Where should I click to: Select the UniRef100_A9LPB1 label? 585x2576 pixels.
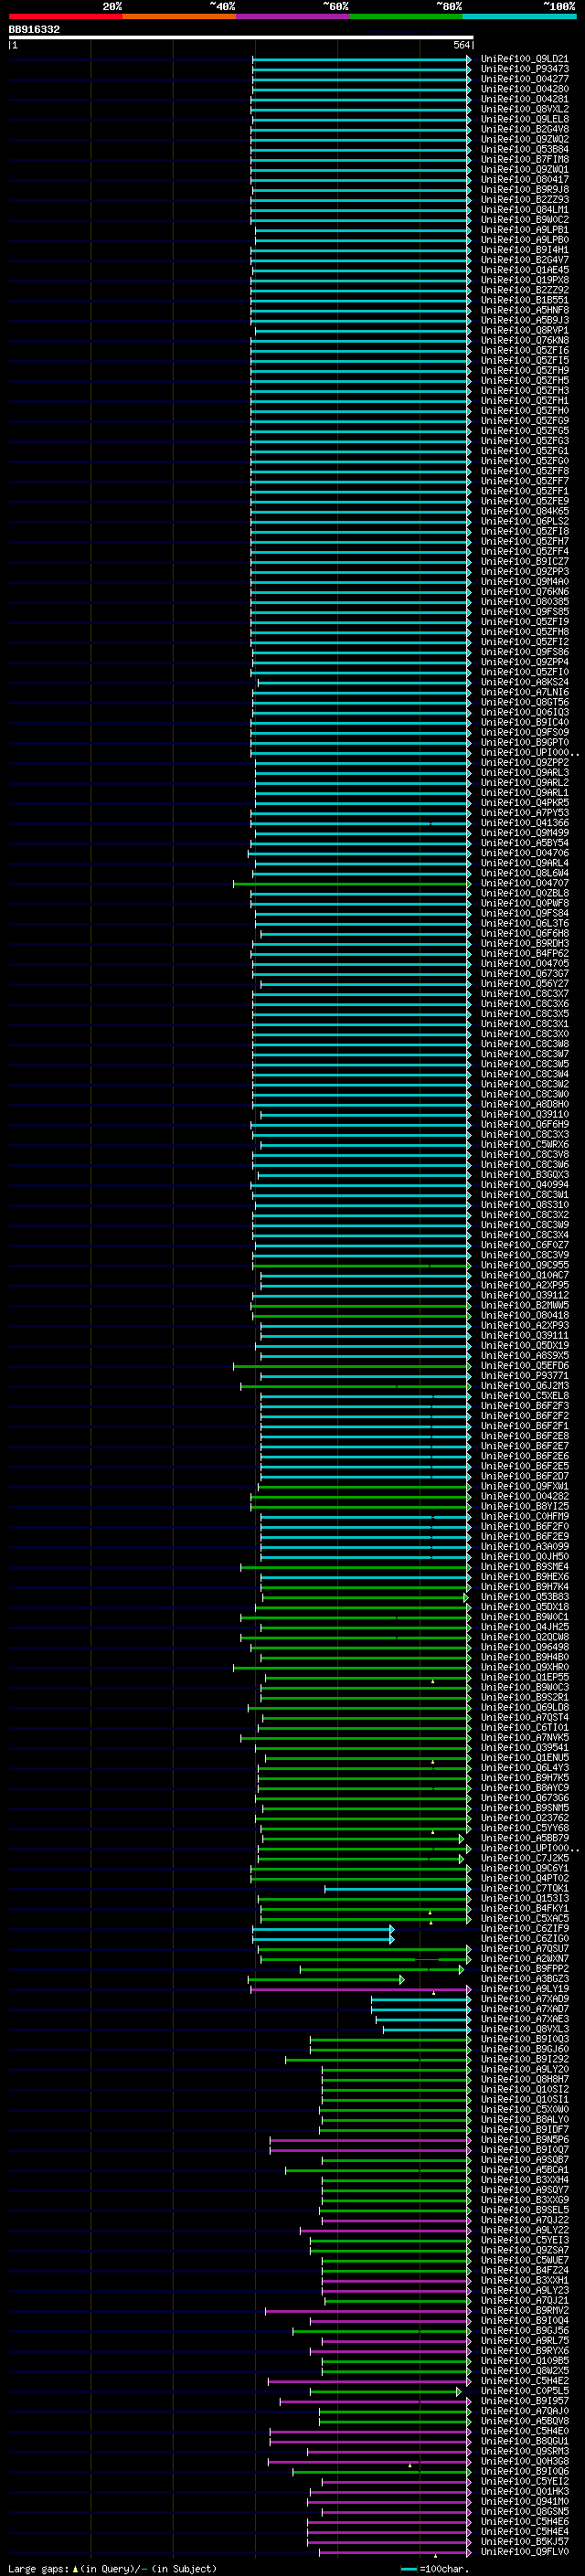(524, 230)
